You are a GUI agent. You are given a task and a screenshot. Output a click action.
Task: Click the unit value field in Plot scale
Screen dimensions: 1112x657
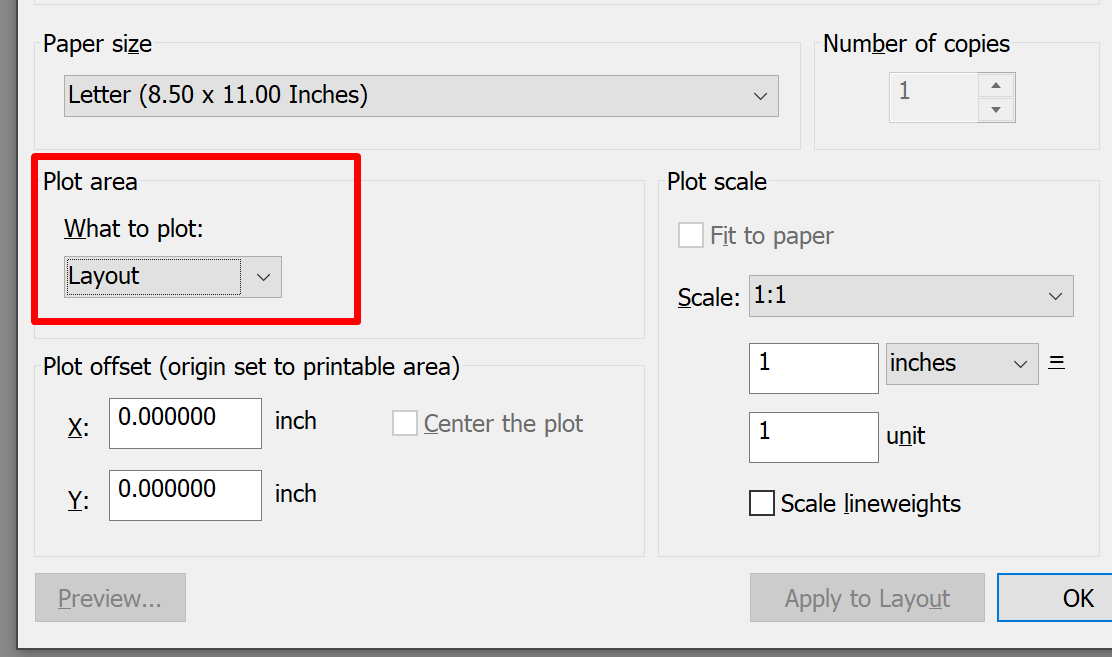[x=812, y=437]
